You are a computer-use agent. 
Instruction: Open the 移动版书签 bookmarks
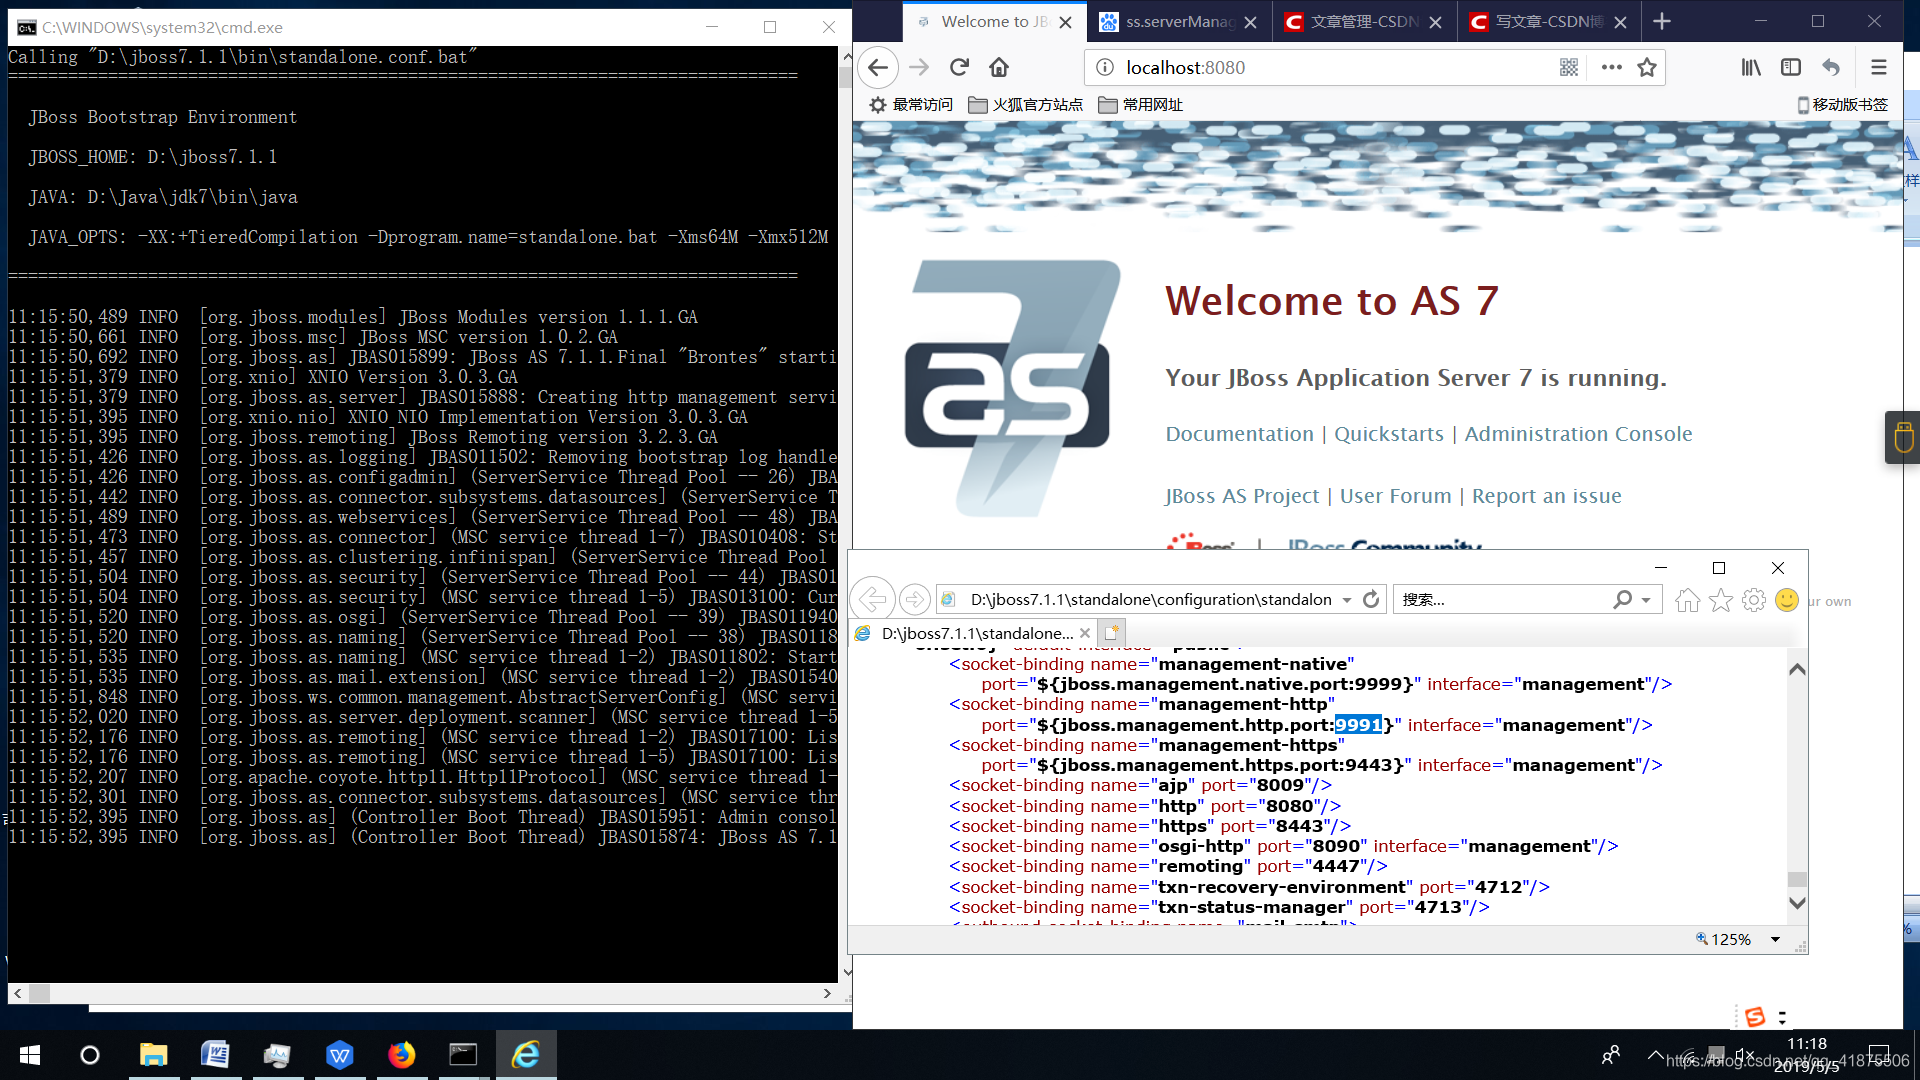[1842, 104]
